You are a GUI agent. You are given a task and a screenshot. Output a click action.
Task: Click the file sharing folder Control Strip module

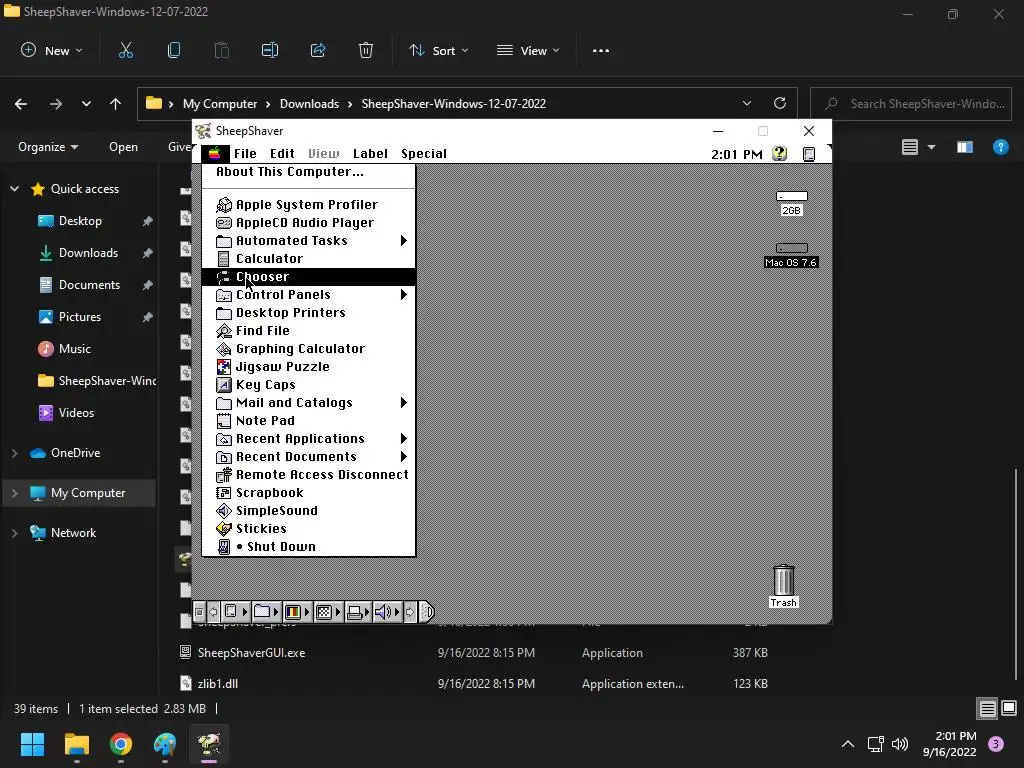click(x=266, y=612)
